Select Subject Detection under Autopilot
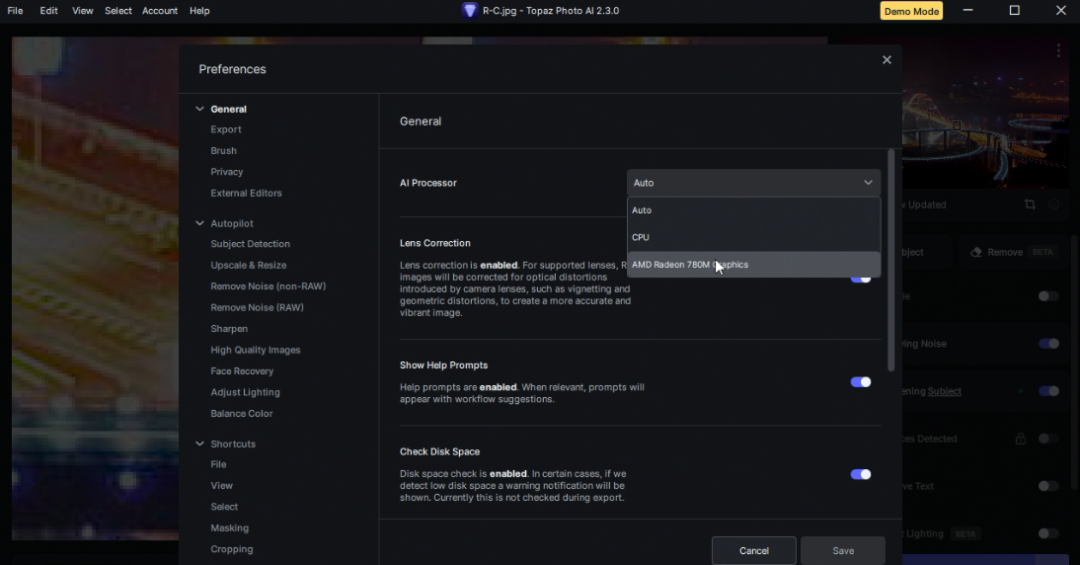Screen dimensions: 1080x565 (250, 244)
